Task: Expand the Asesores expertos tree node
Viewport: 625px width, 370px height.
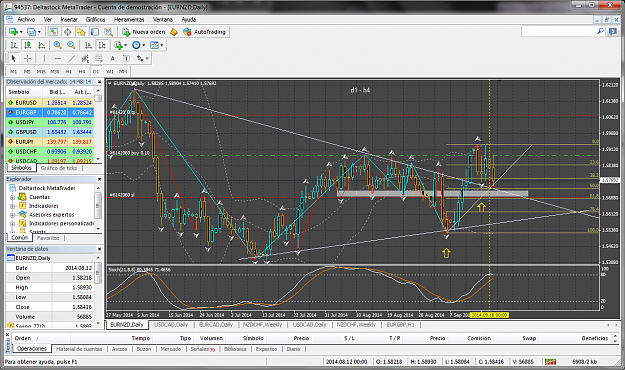Action: pos(12,215)
